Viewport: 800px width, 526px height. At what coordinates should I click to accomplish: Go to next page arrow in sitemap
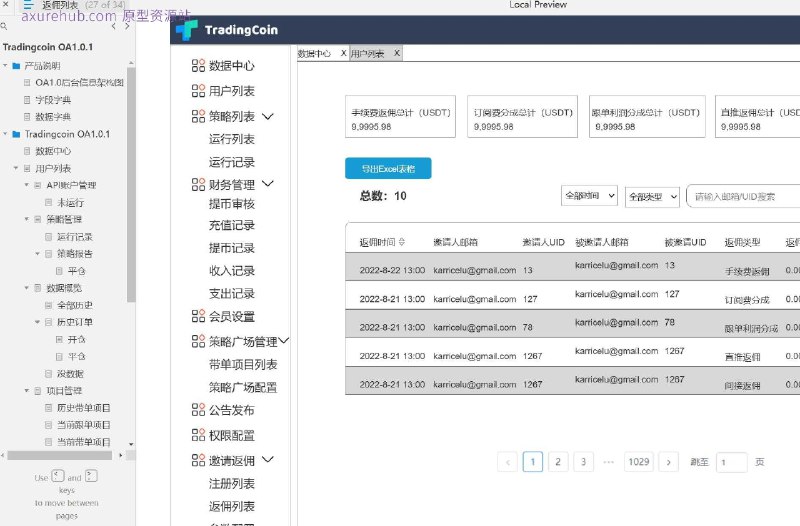127,26
